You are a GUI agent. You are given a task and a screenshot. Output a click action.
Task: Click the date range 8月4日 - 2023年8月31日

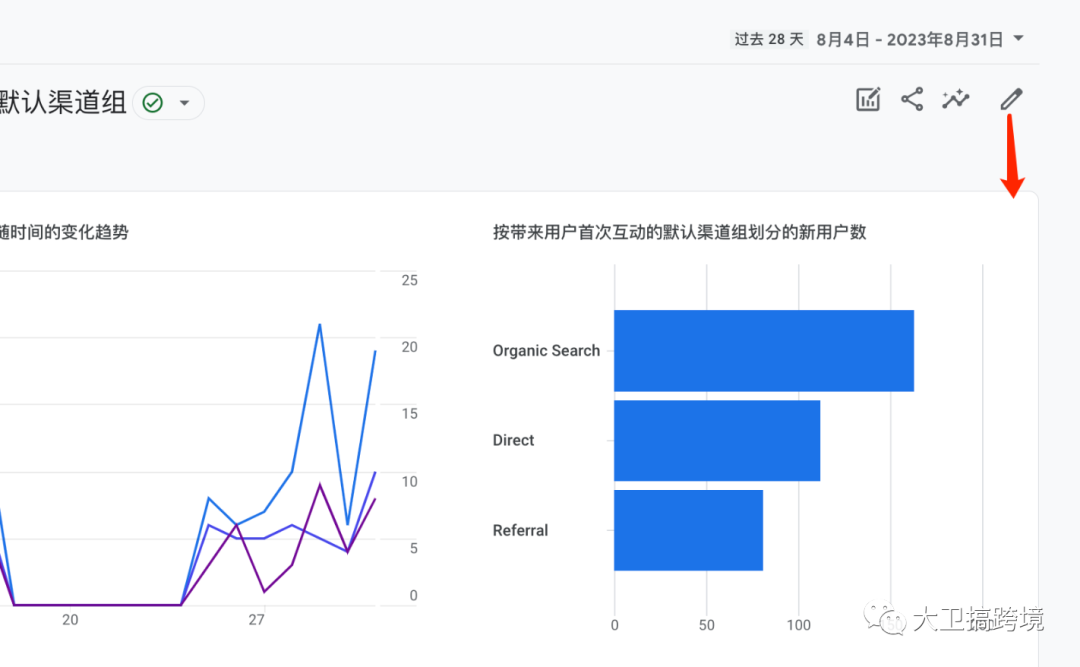pyautogui.click(x=909, y=39)
